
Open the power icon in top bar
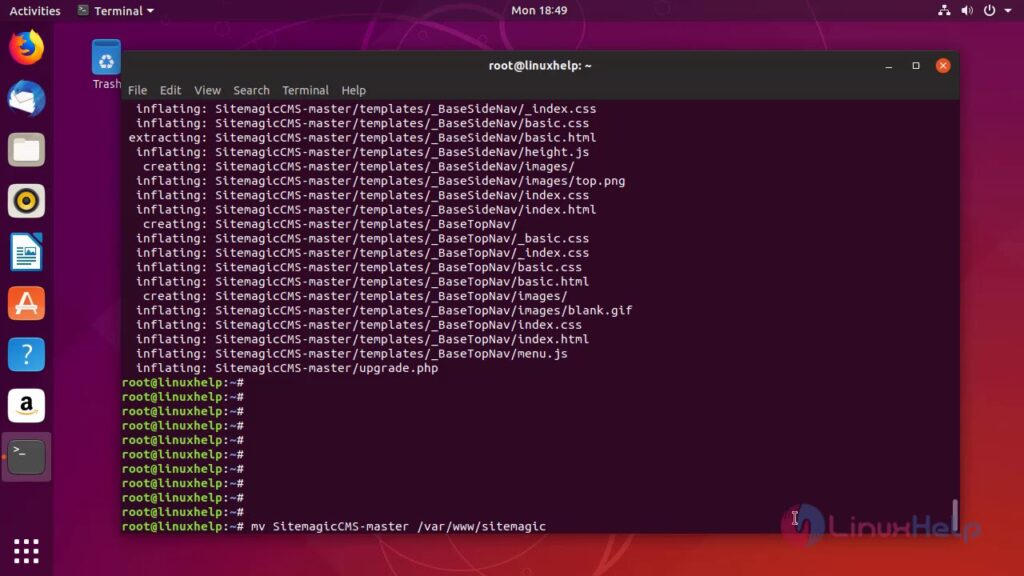click(x=989, y=10)
